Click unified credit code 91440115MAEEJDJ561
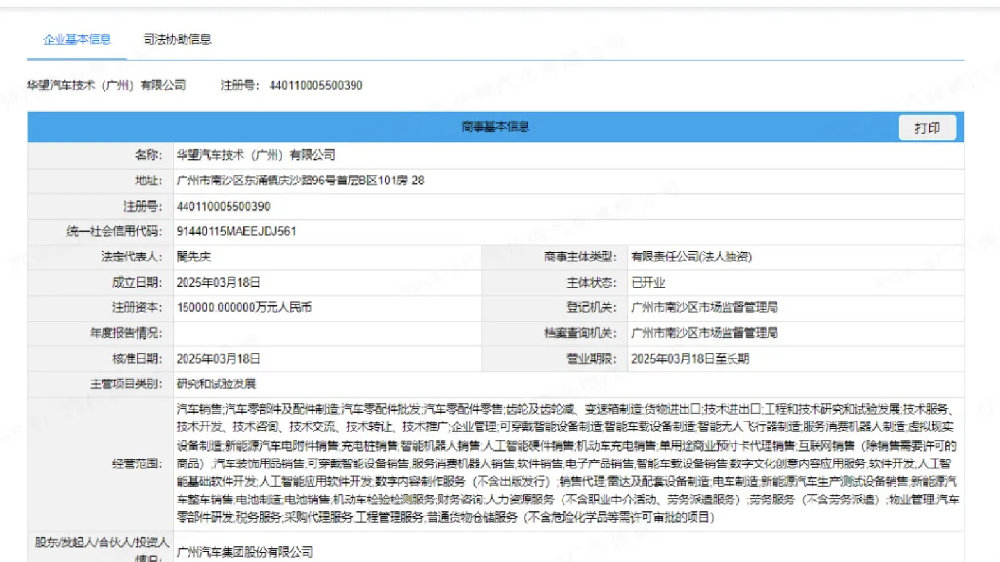Viewport: 1000px width, 562px height. [237, 232]
